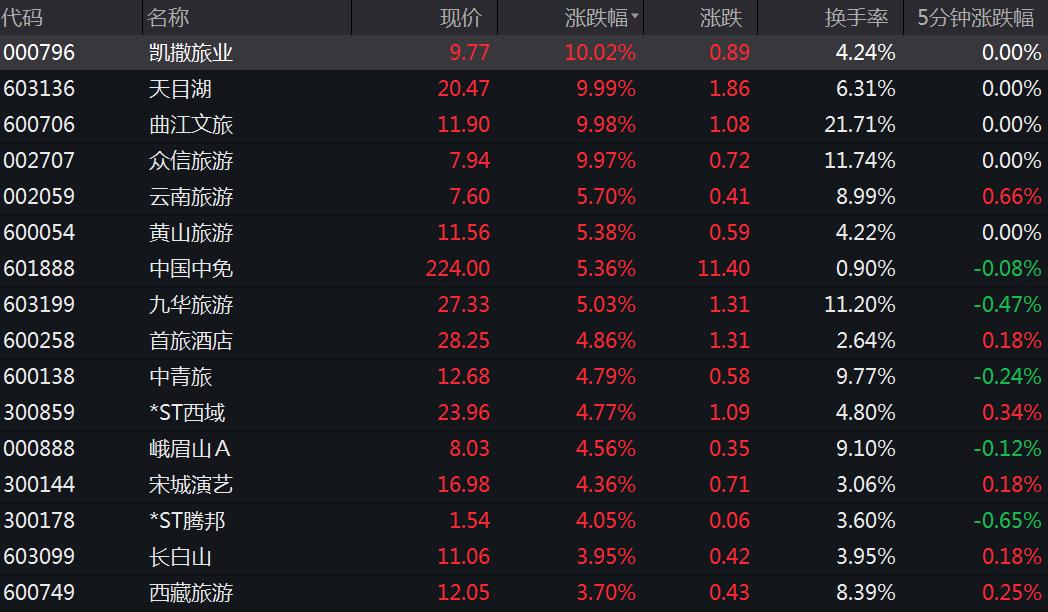The width and height of the screenshot is (1048, 612).
Task: Select the *ST西域 stock row
Action: [x=524, y=412]
